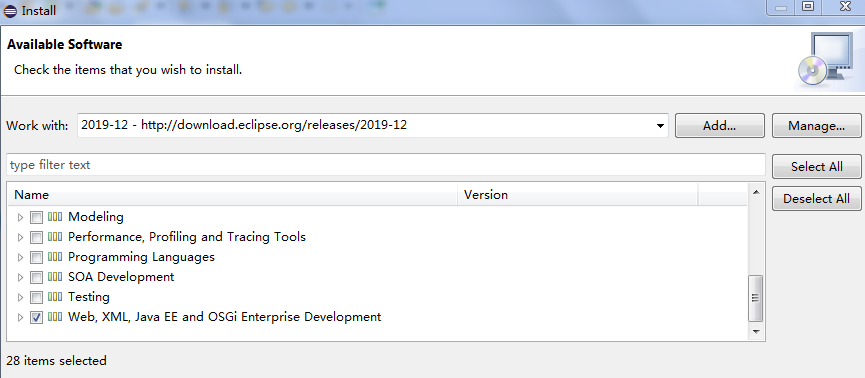Check the Programming Languages checkbox
Image resolution: width=865 pixels, height=378 pixels.
(36, 258)
